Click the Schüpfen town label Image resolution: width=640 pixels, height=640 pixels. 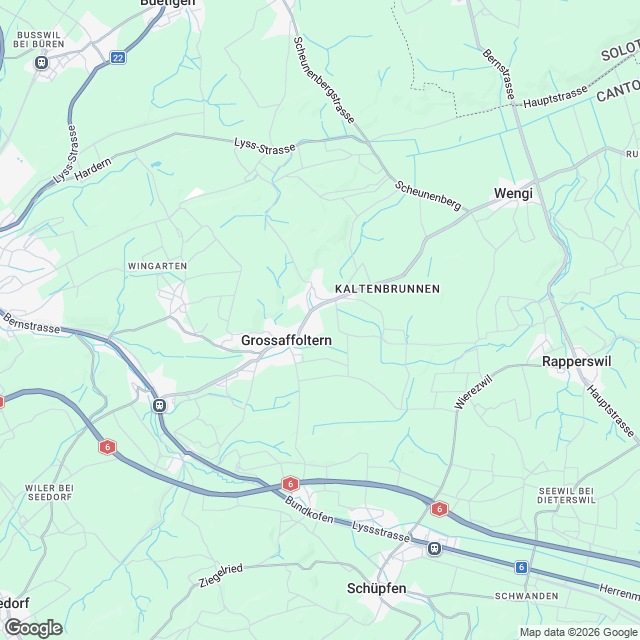click(x=376, y=588)
